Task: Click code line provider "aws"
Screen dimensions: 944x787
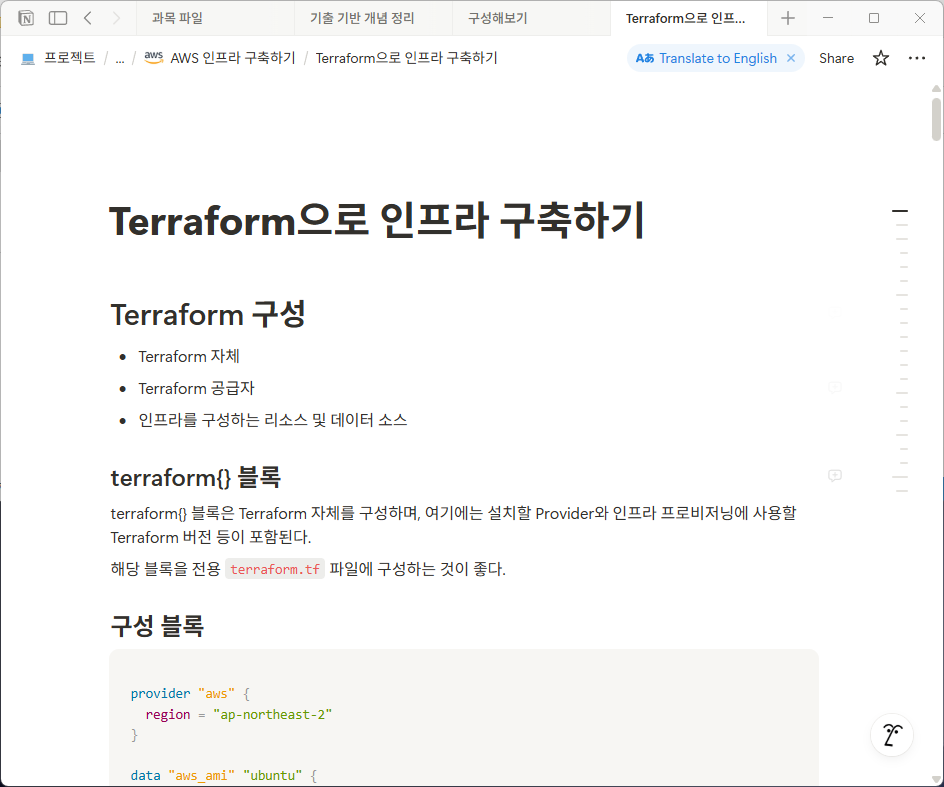Action: click(x=190, y=694)
